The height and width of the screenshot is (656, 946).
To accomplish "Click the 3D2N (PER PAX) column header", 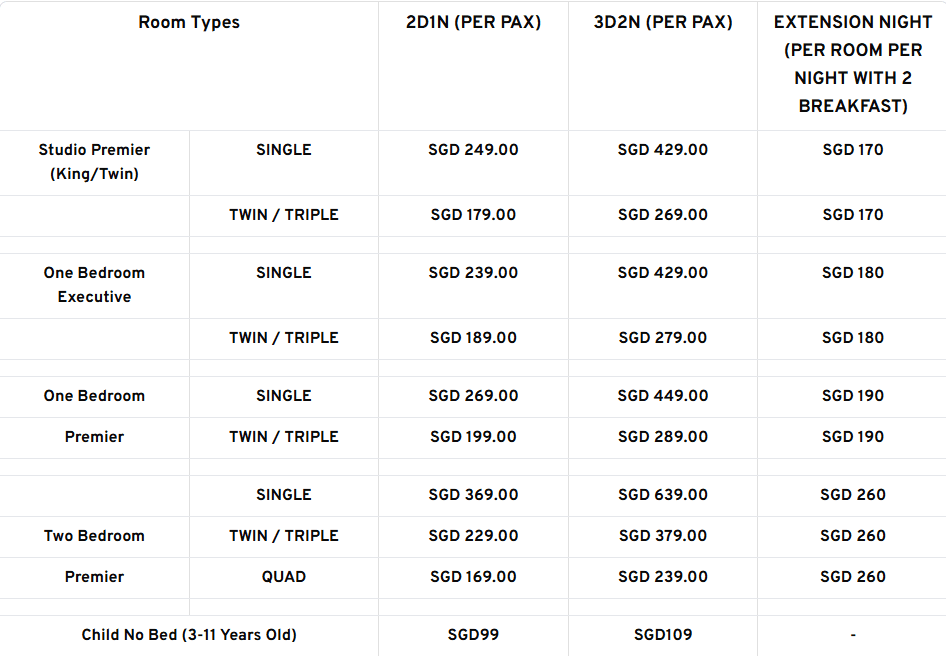I will pyautogui.click(x=663, y=23).
